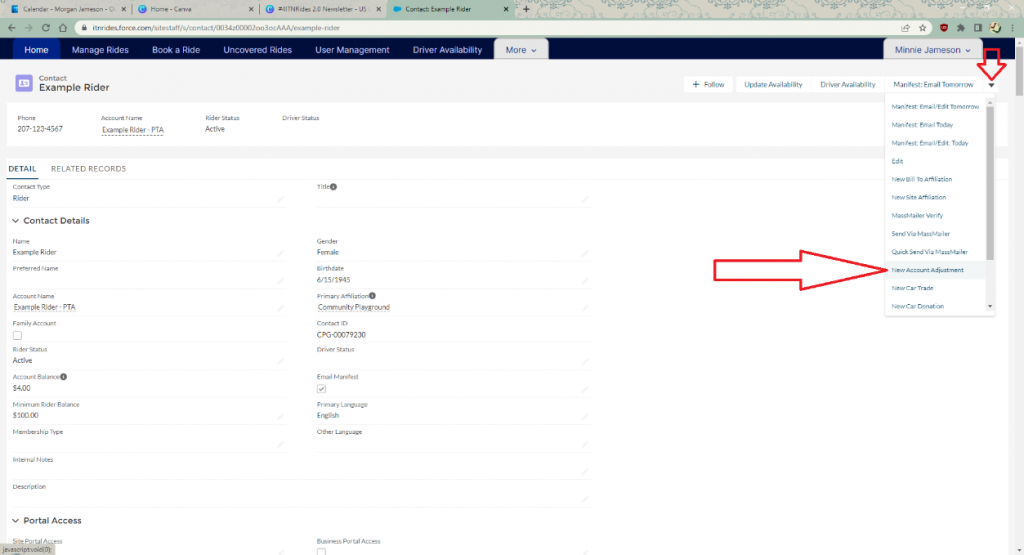Open a new browser tab with plus icon
The image size is (1024, 555).
click(x=527, y=9)
